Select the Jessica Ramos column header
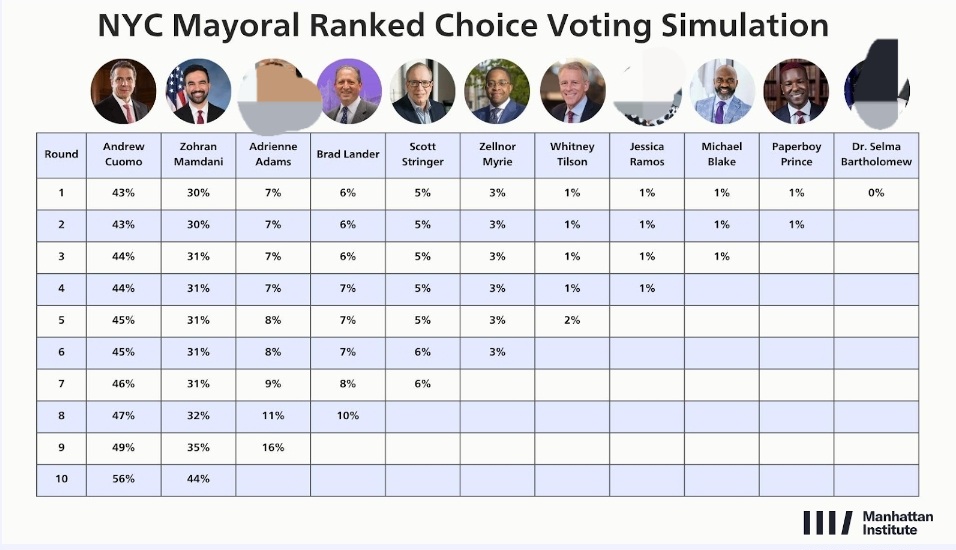The height and width of the screenshot is (550, 956). (647, 155)
